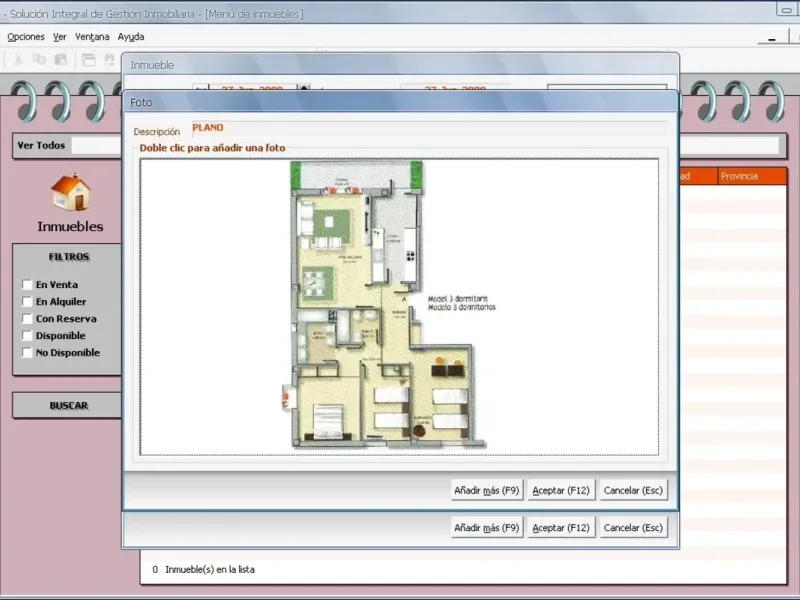Open the Opciones menu
800x600 pixels.
[26, 37]
